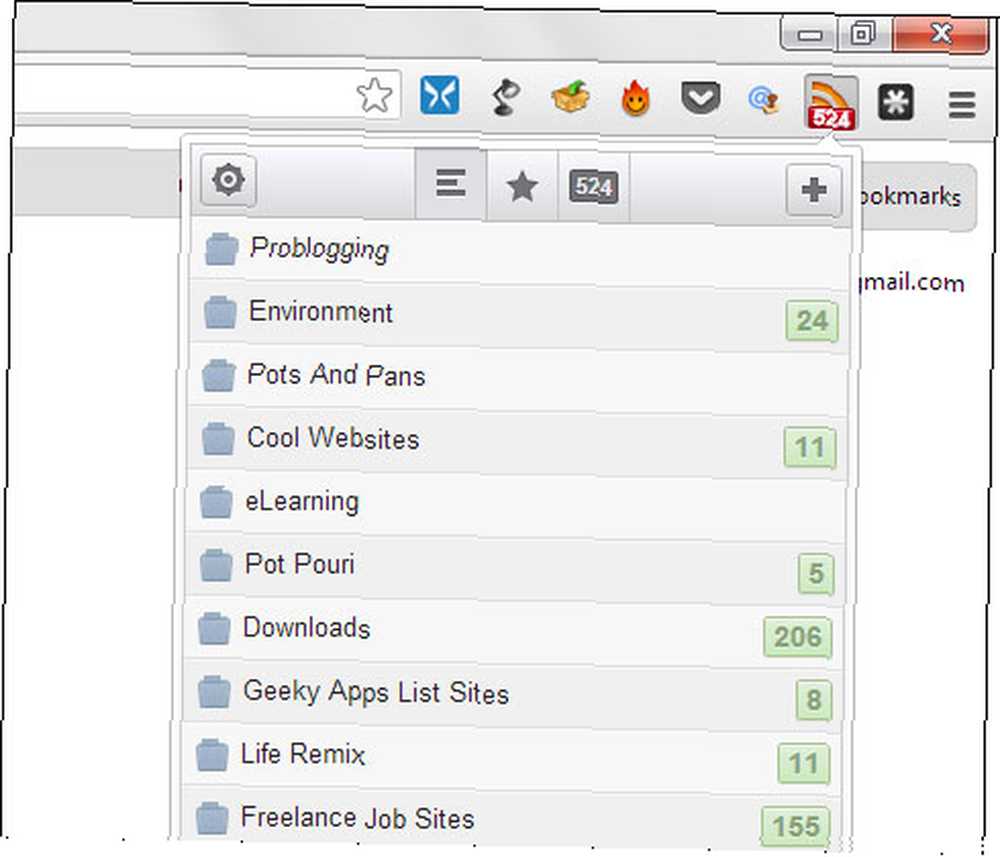The image size is (1000, 857).
Task: Click the folder icon beside Environment
Action: coord(220,312)
